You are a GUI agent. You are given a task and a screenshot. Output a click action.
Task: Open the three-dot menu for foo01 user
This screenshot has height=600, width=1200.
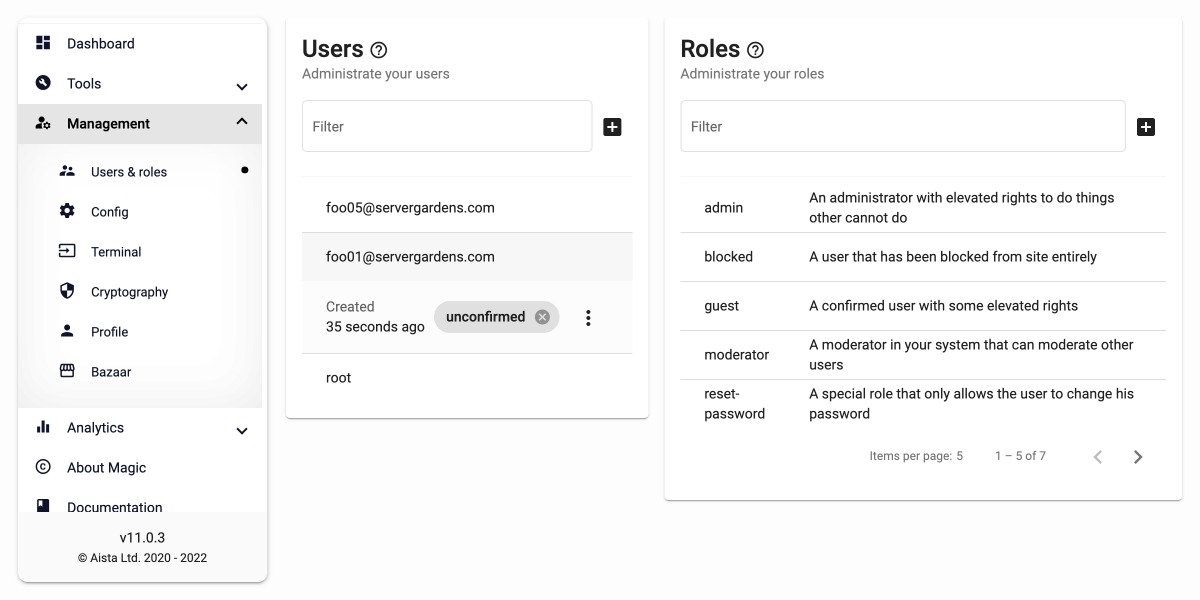point(588,318)
